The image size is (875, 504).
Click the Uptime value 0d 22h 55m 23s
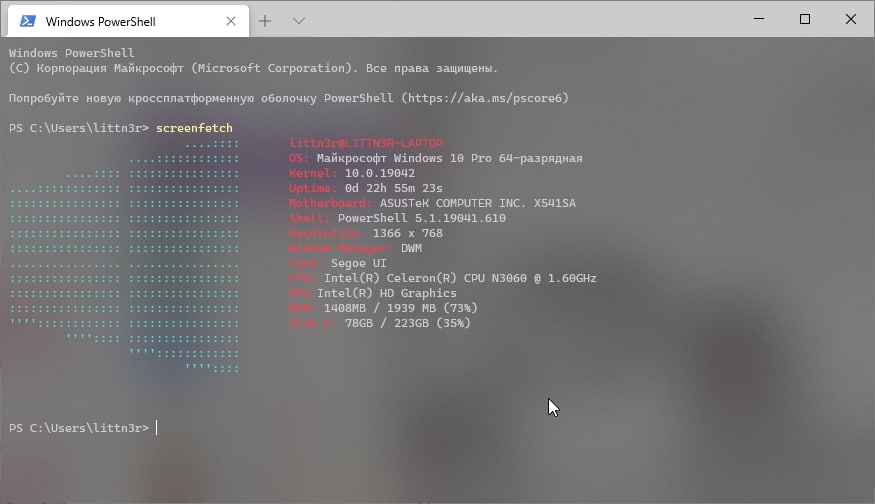click(x=393, y=188)
